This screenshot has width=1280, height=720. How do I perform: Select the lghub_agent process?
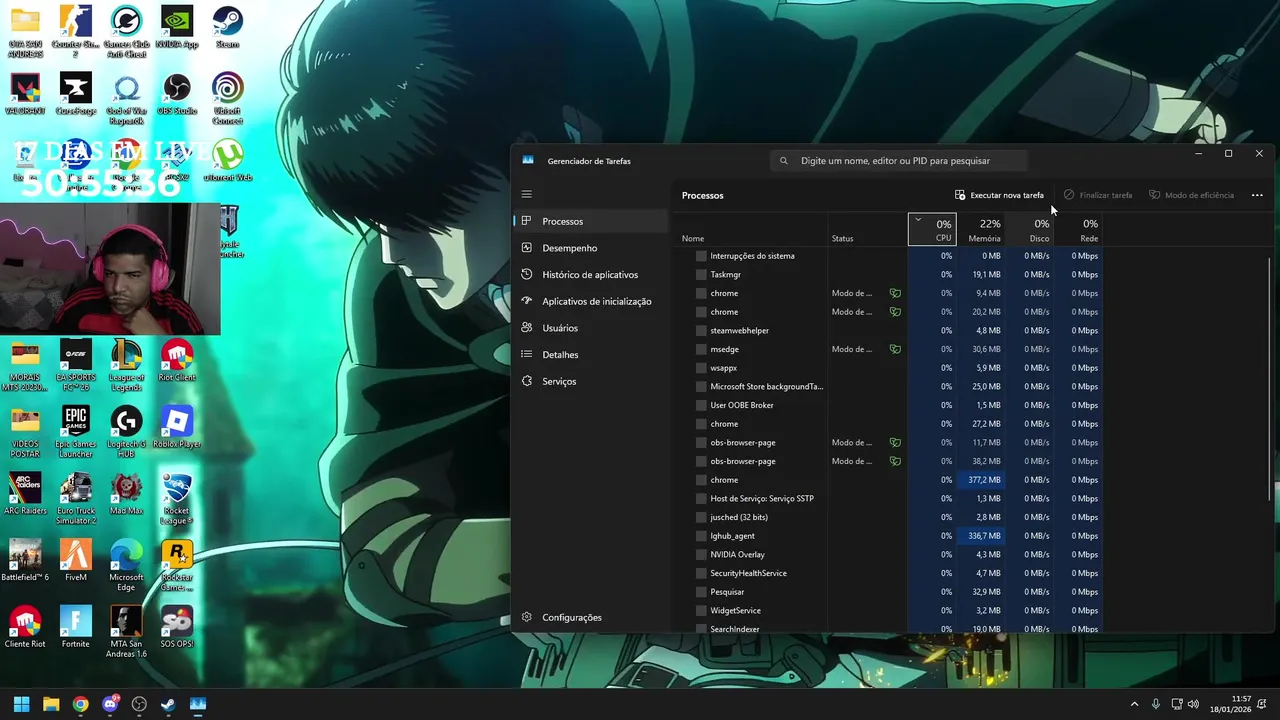tap(890, 536)
